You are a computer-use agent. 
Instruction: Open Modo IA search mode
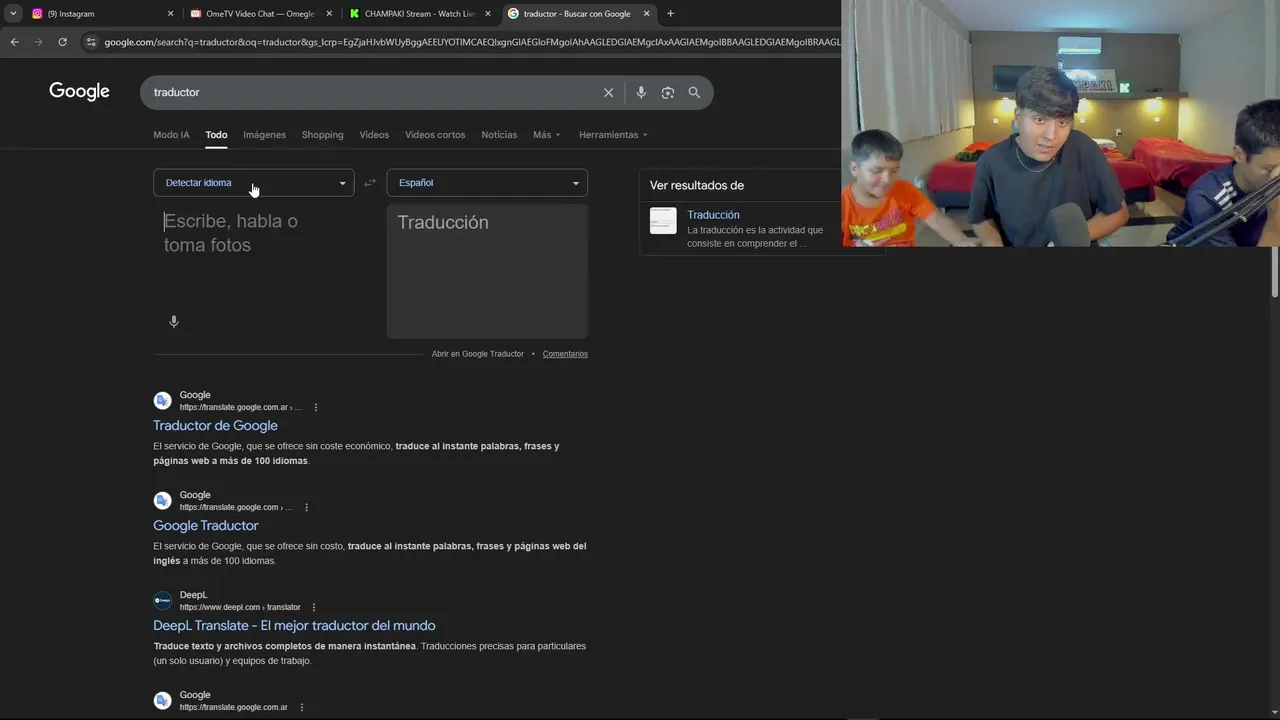(171, 135)
